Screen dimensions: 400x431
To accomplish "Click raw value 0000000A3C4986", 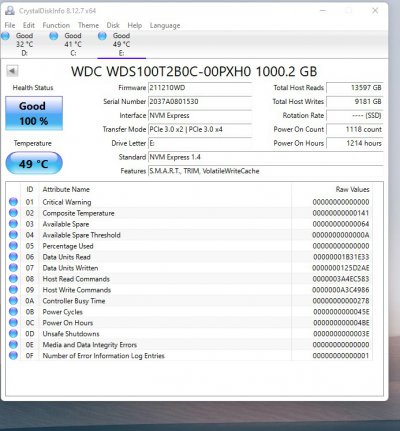I will coord(341,290).
